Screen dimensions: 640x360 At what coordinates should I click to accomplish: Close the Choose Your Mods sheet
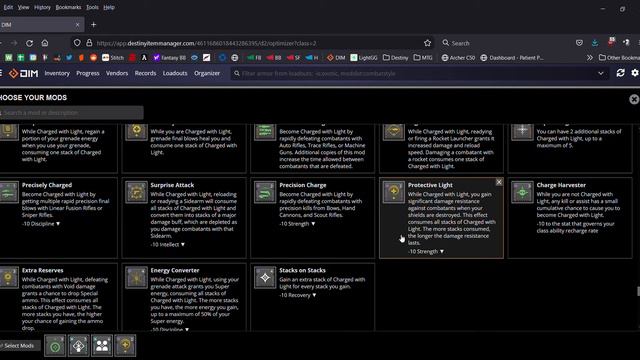(x=634, y=99)
